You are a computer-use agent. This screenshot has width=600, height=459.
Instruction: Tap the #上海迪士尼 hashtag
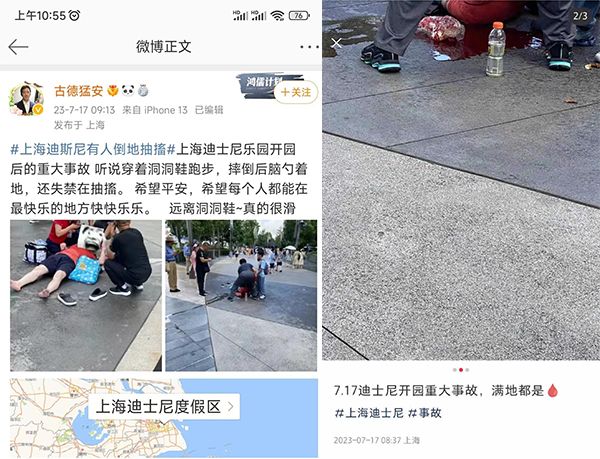pyautogui.click(x=369, y=413)
